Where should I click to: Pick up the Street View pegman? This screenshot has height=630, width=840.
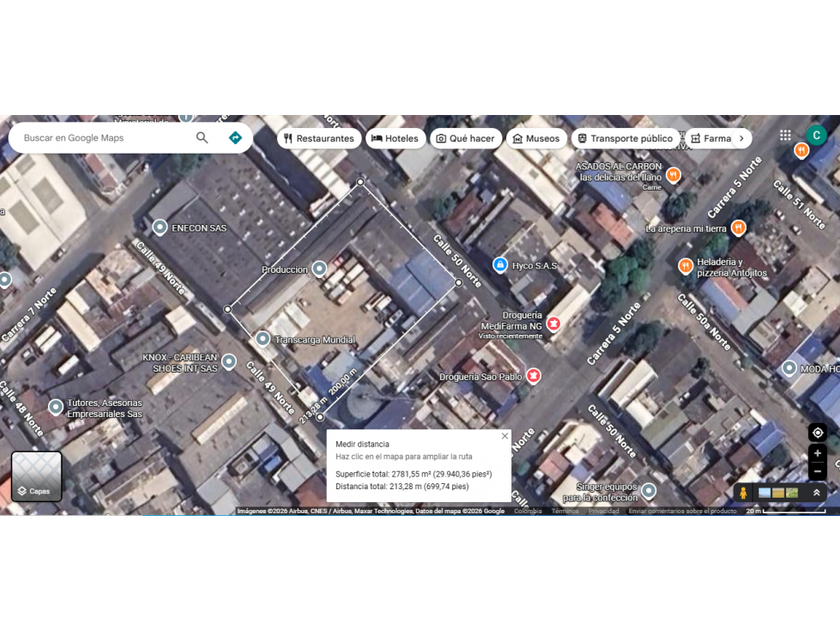click(743, 493)
